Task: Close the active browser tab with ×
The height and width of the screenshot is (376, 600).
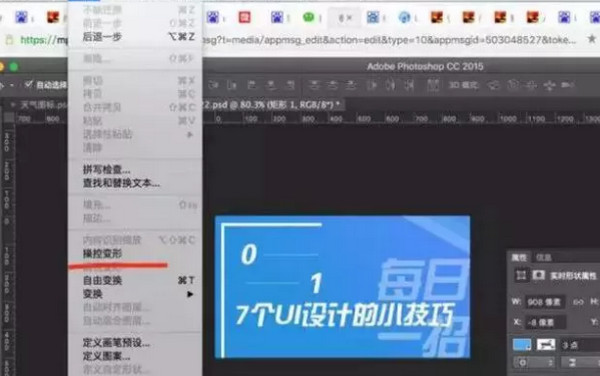Action: coord(349,18)
